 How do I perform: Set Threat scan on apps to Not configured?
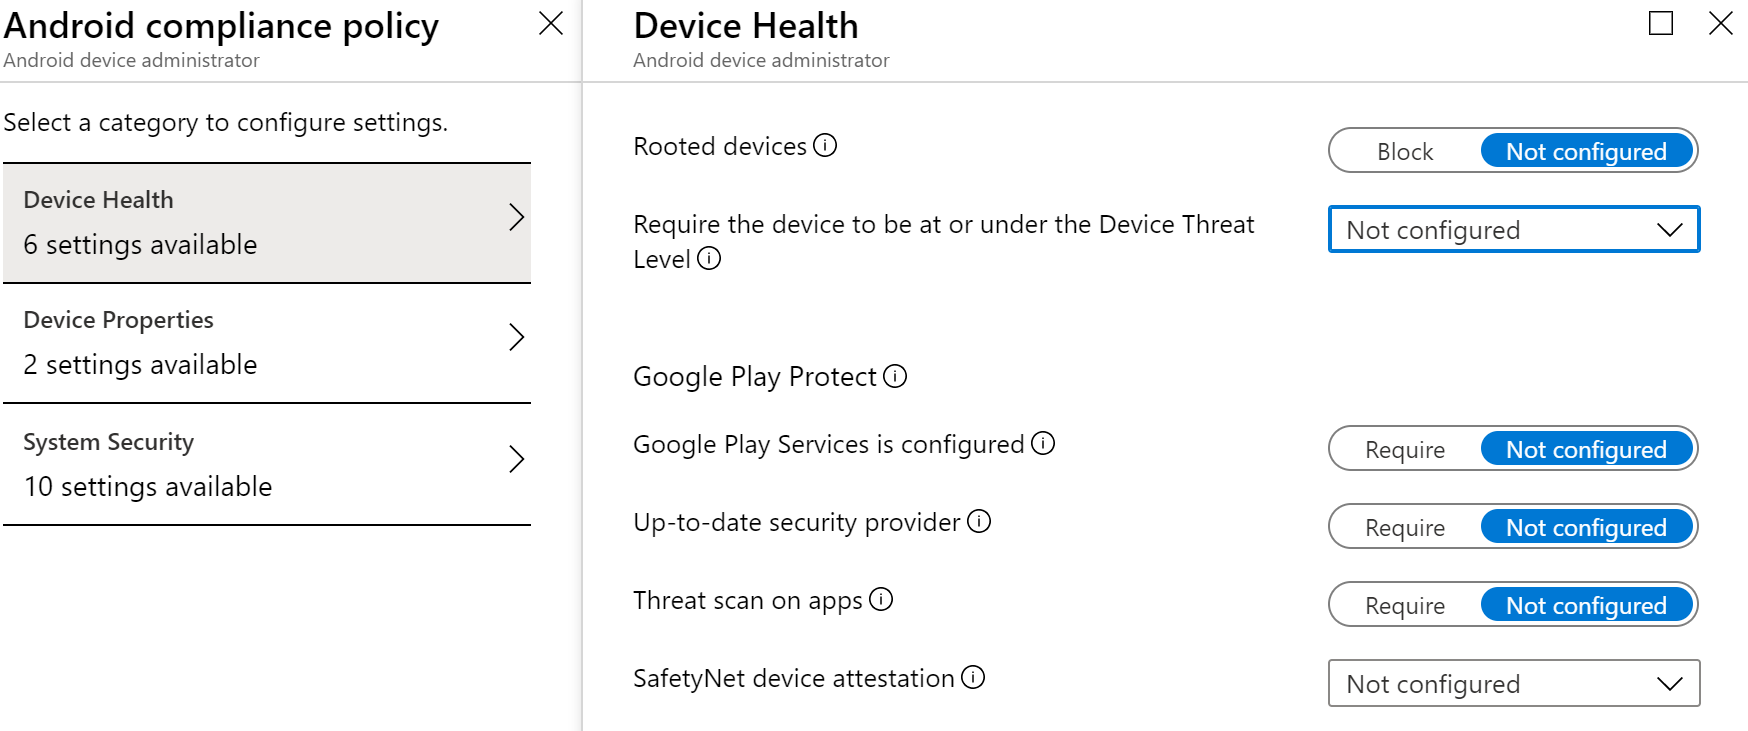coord(1587,605)
